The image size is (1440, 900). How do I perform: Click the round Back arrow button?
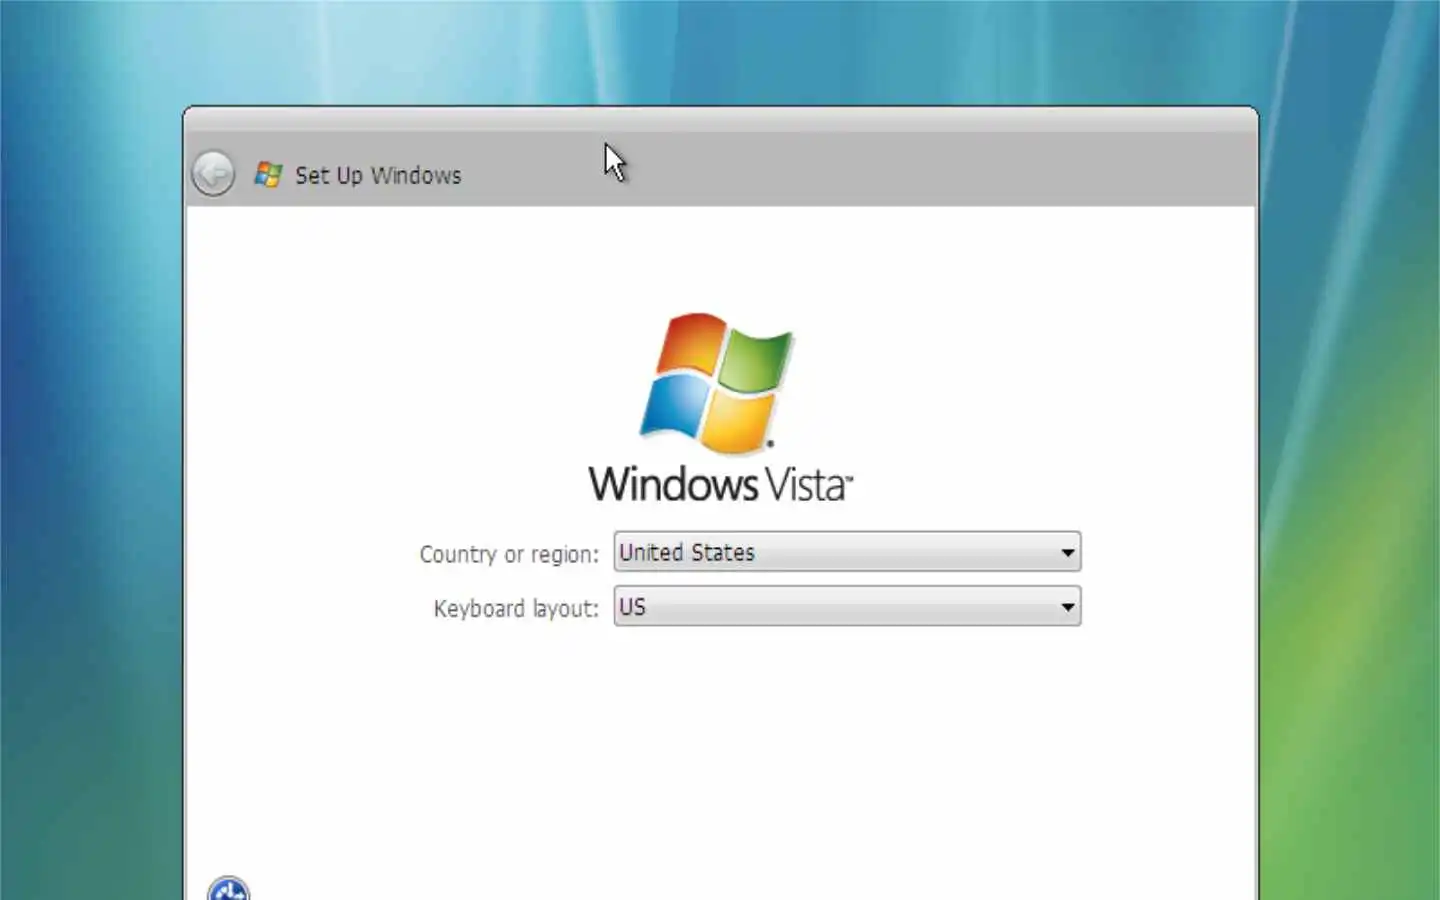point(213,174)
